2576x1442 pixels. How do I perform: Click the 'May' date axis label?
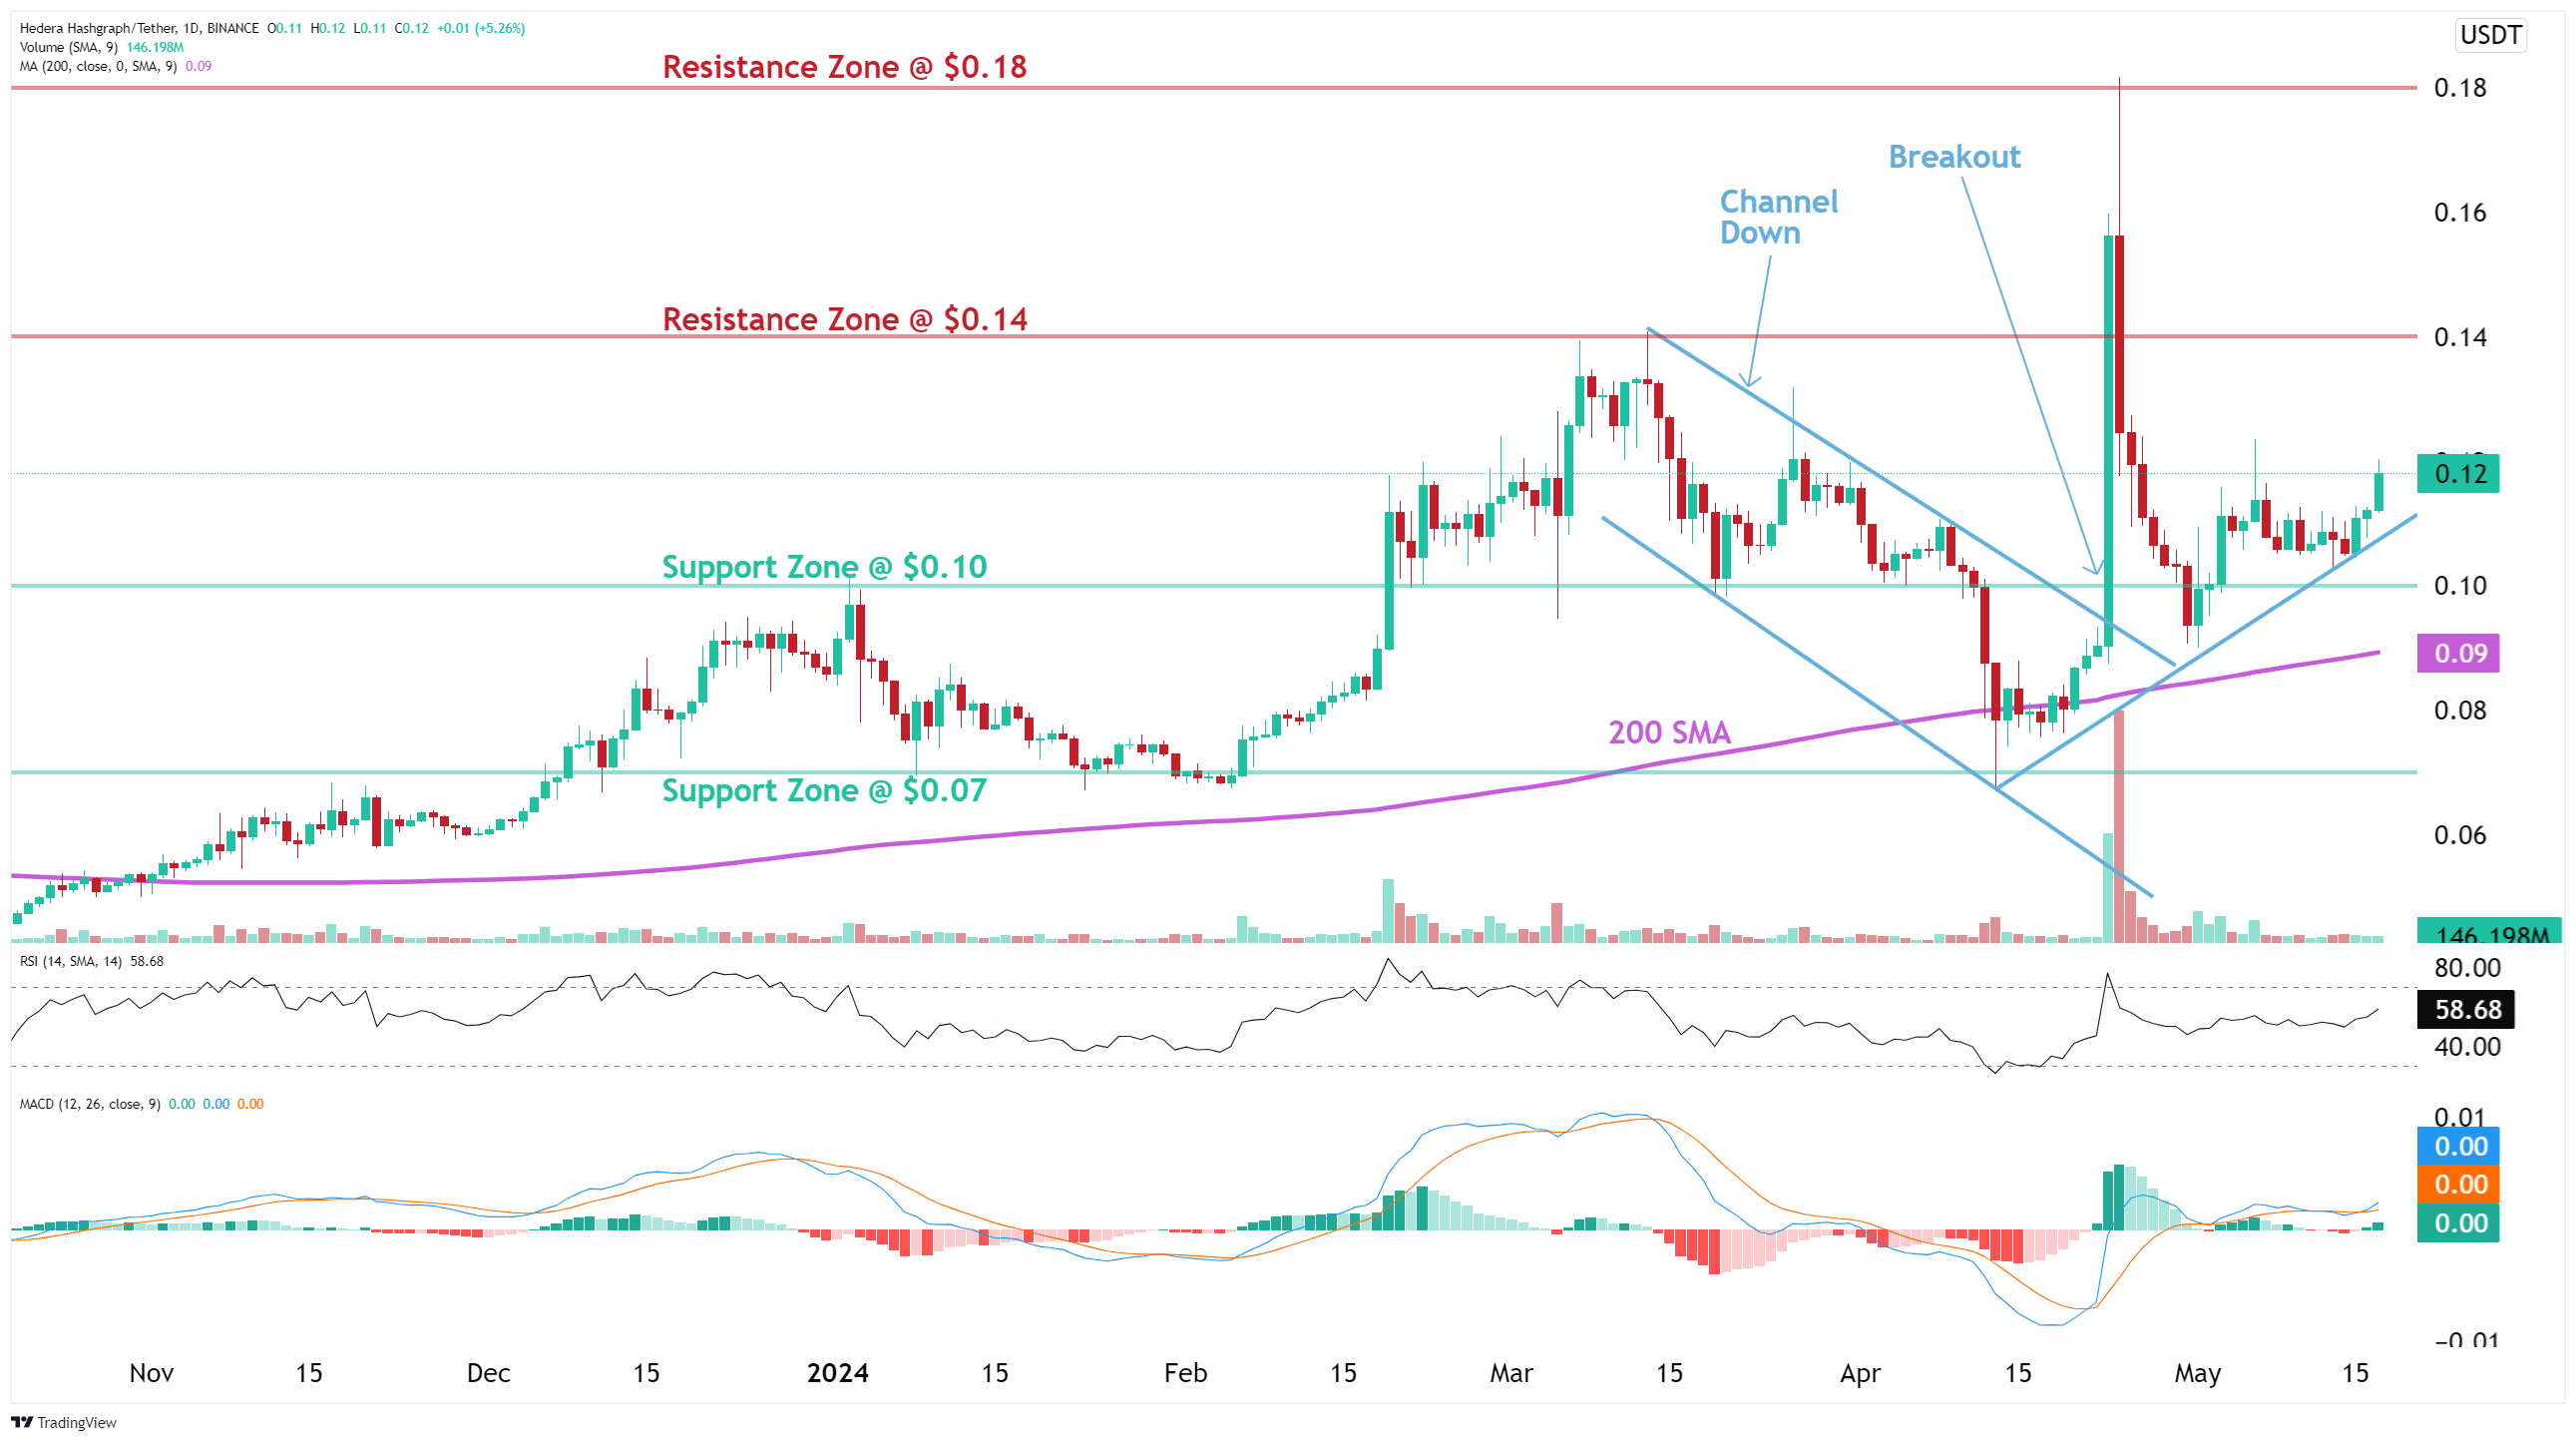[2197, 1373]
